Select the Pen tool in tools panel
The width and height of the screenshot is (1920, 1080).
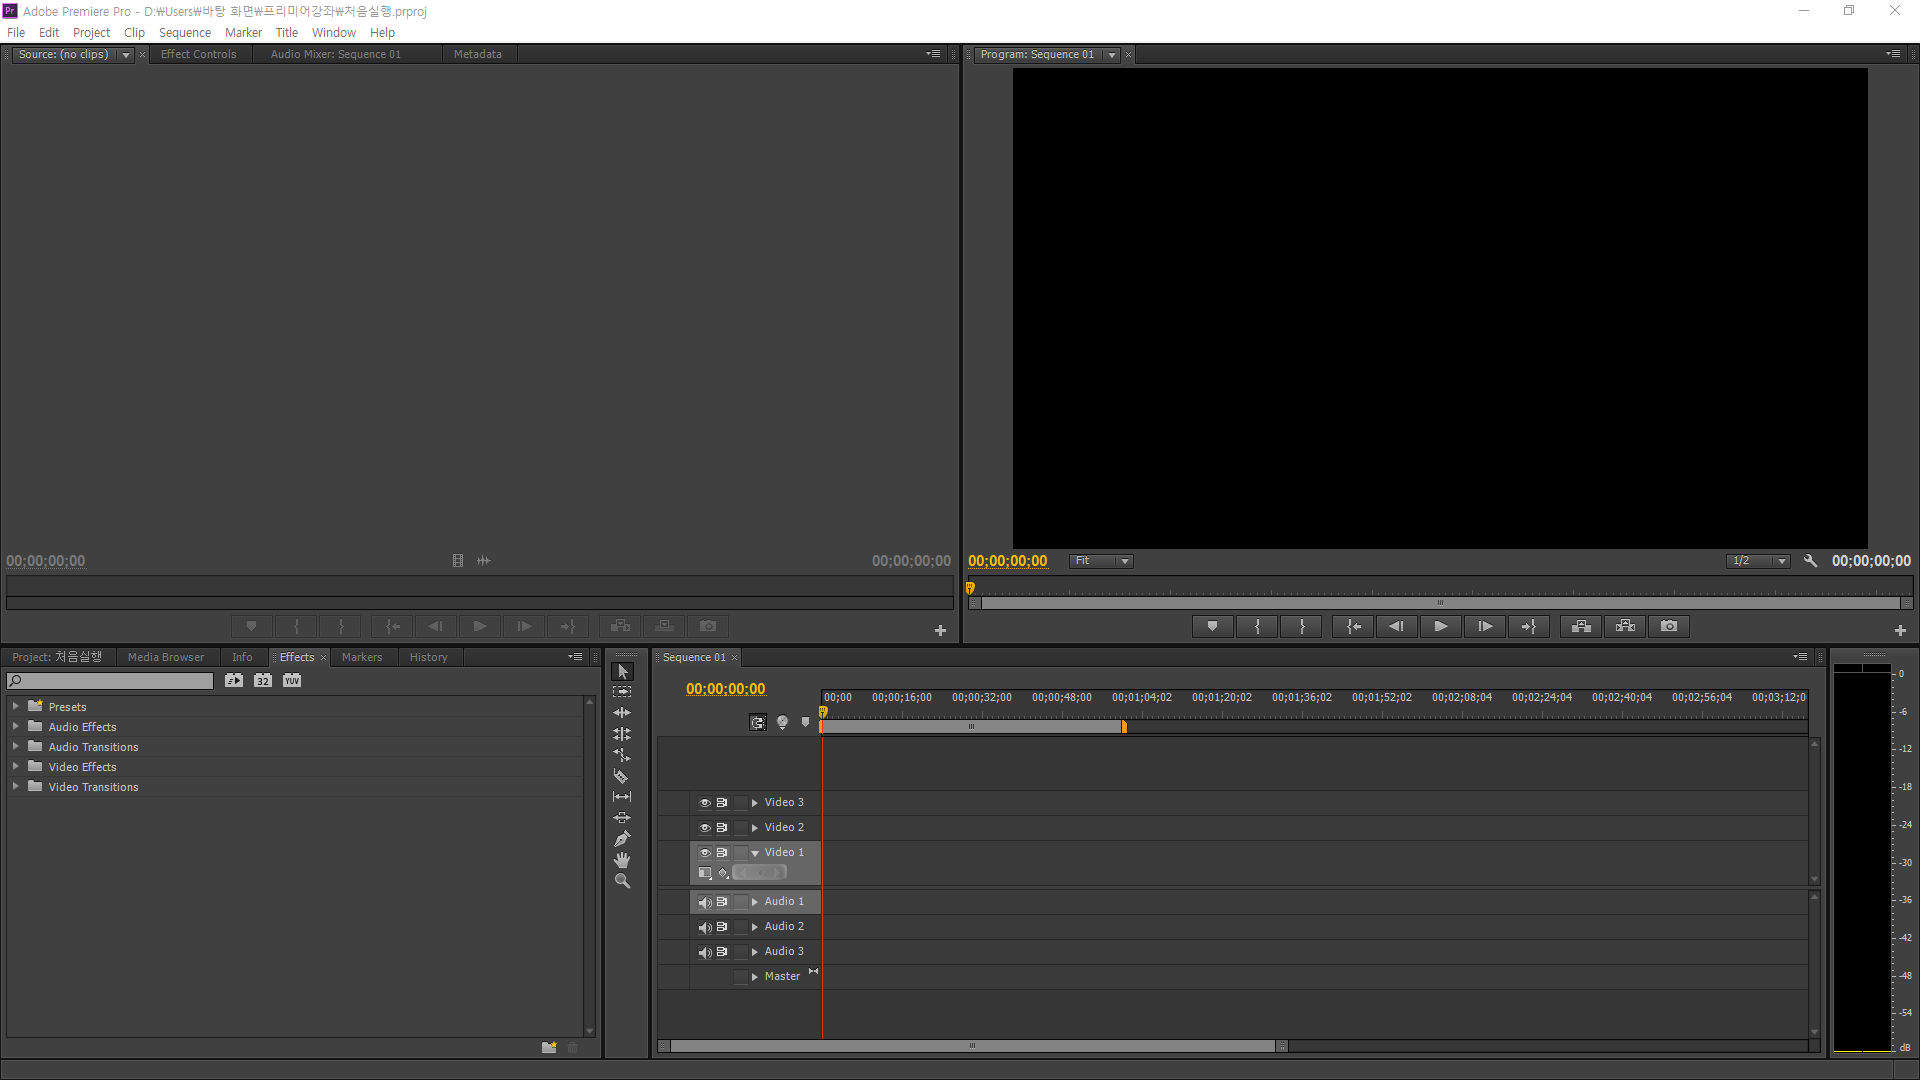621,839
